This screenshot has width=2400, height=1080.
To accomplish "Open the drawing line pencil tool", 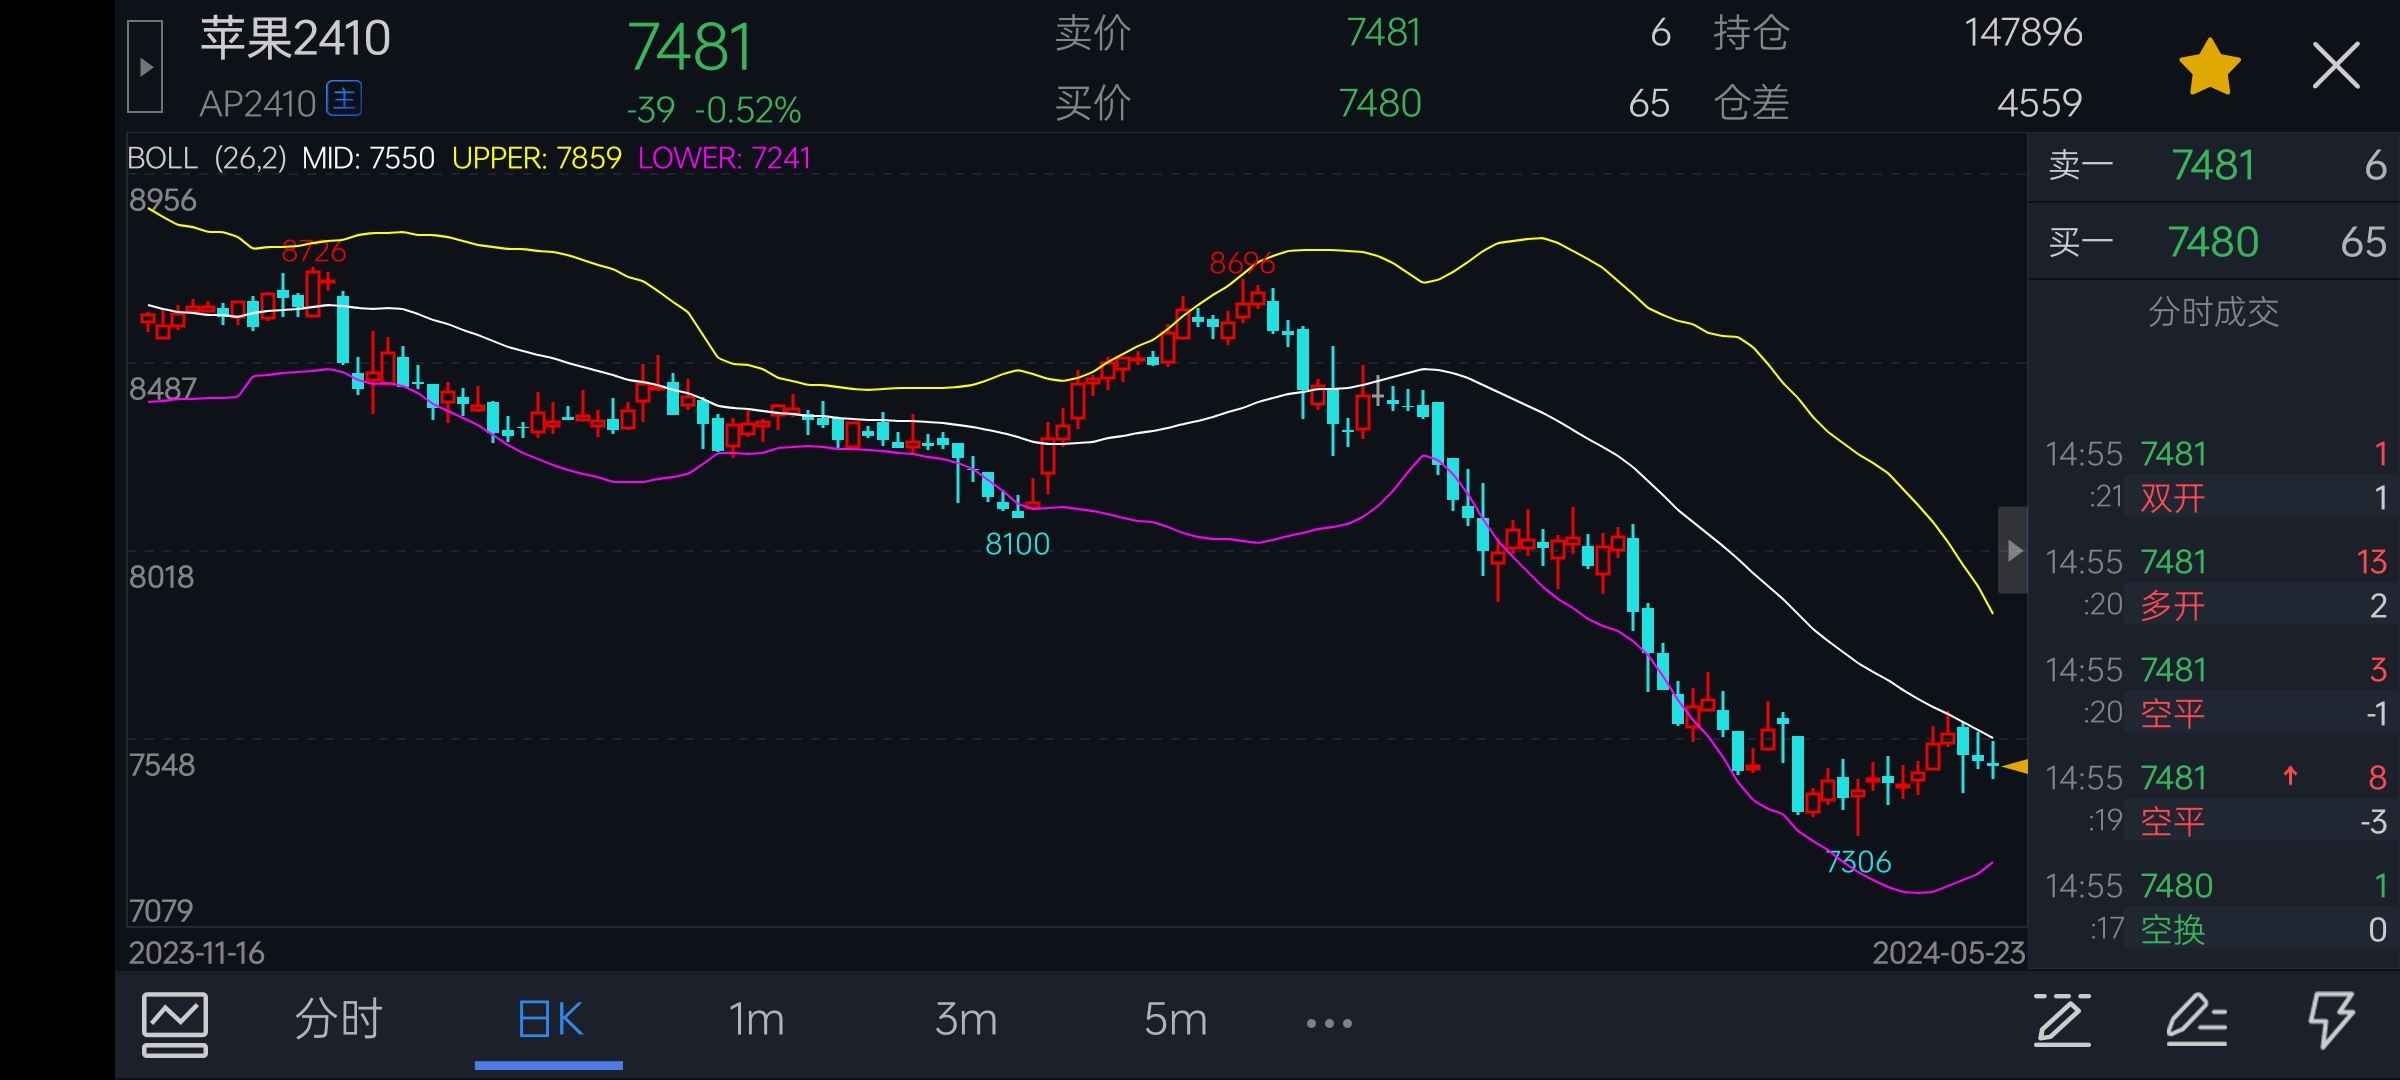I will coord(2062,1021).
